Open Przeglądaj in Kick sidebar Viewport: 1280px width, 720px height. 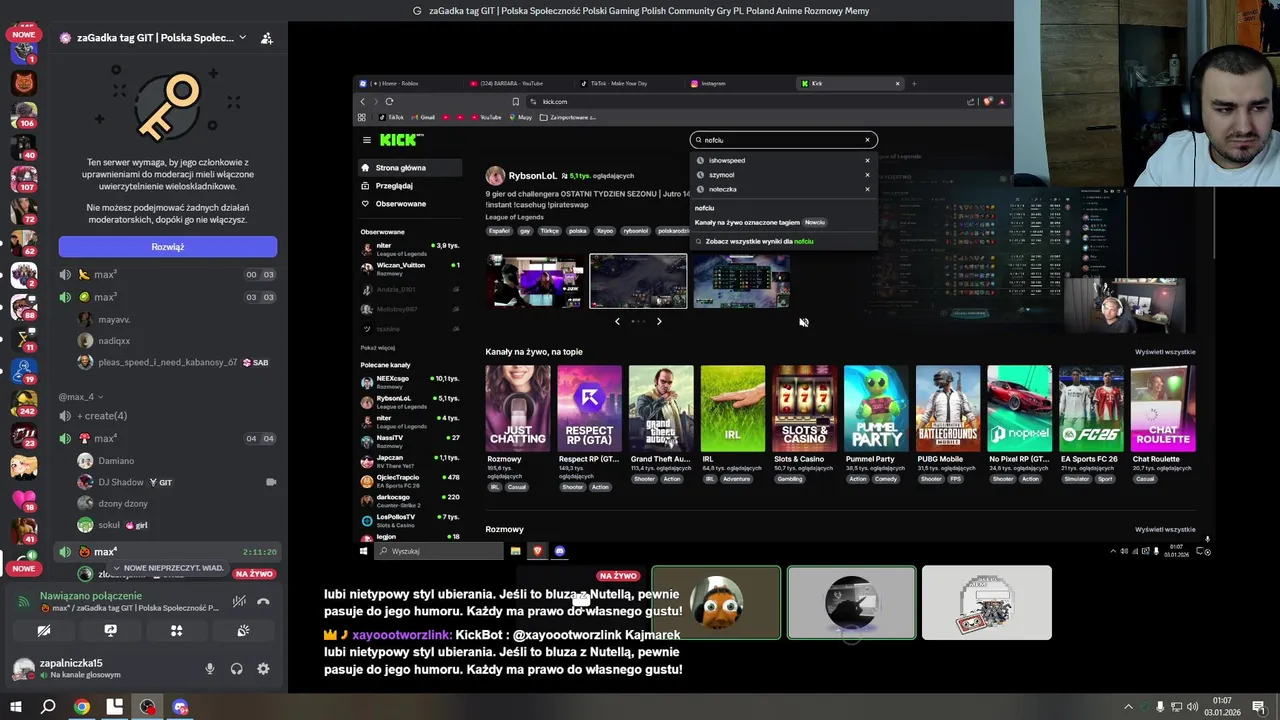pyautogui.click(x=408, y=186)
